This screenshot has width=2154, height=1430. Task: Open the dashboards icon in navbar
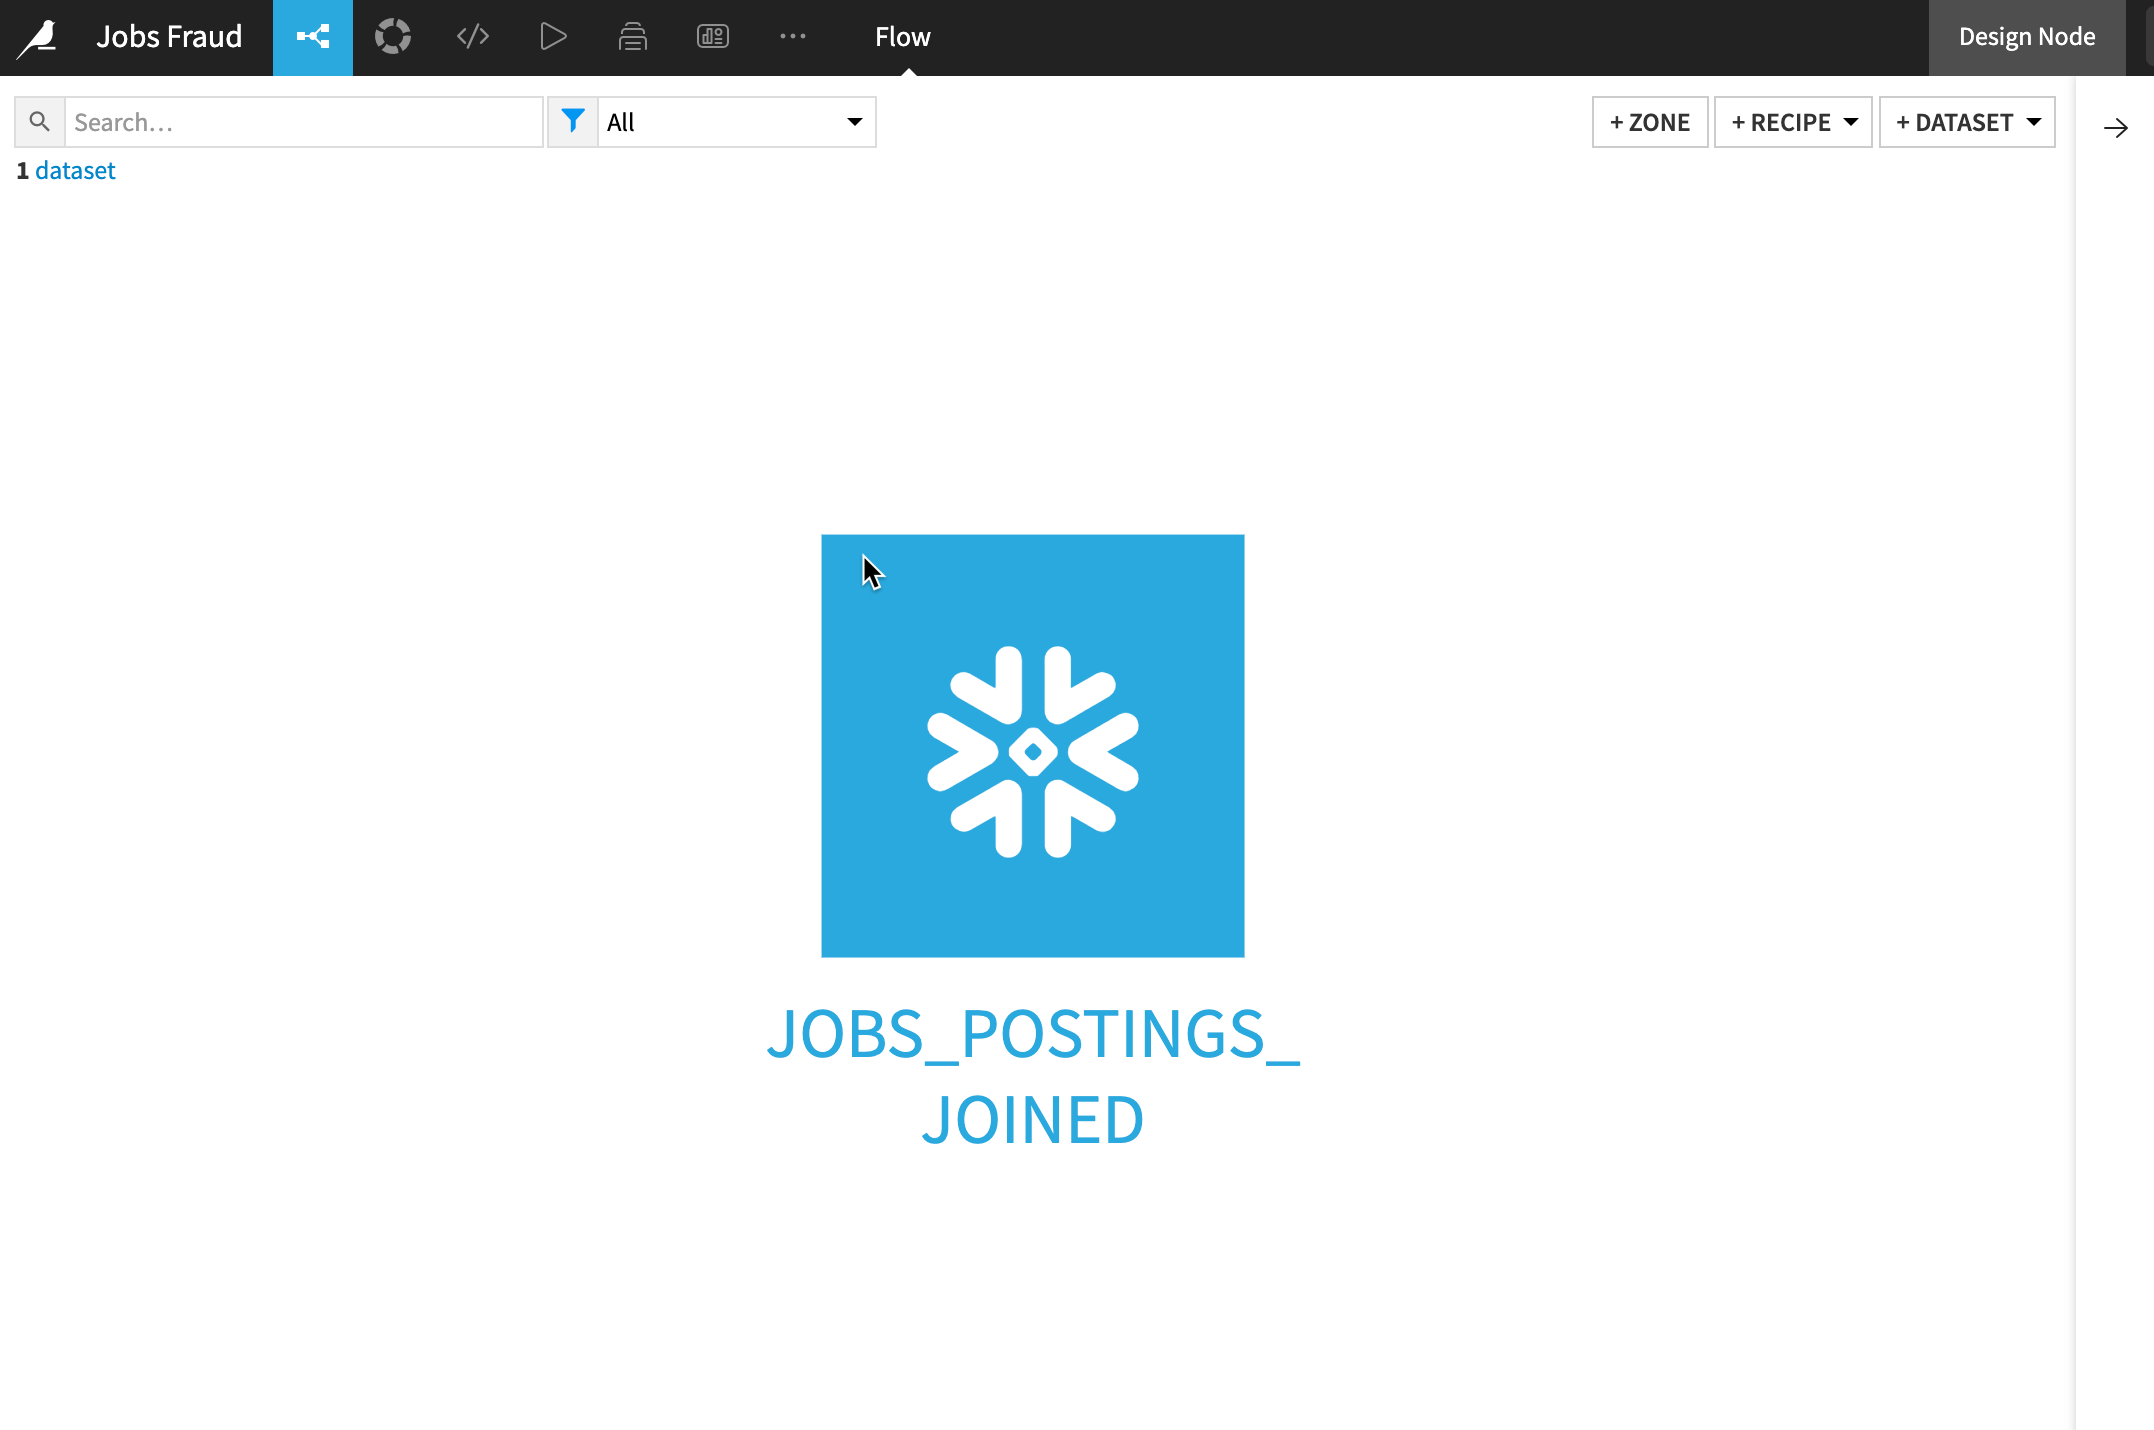pos(713,38)
